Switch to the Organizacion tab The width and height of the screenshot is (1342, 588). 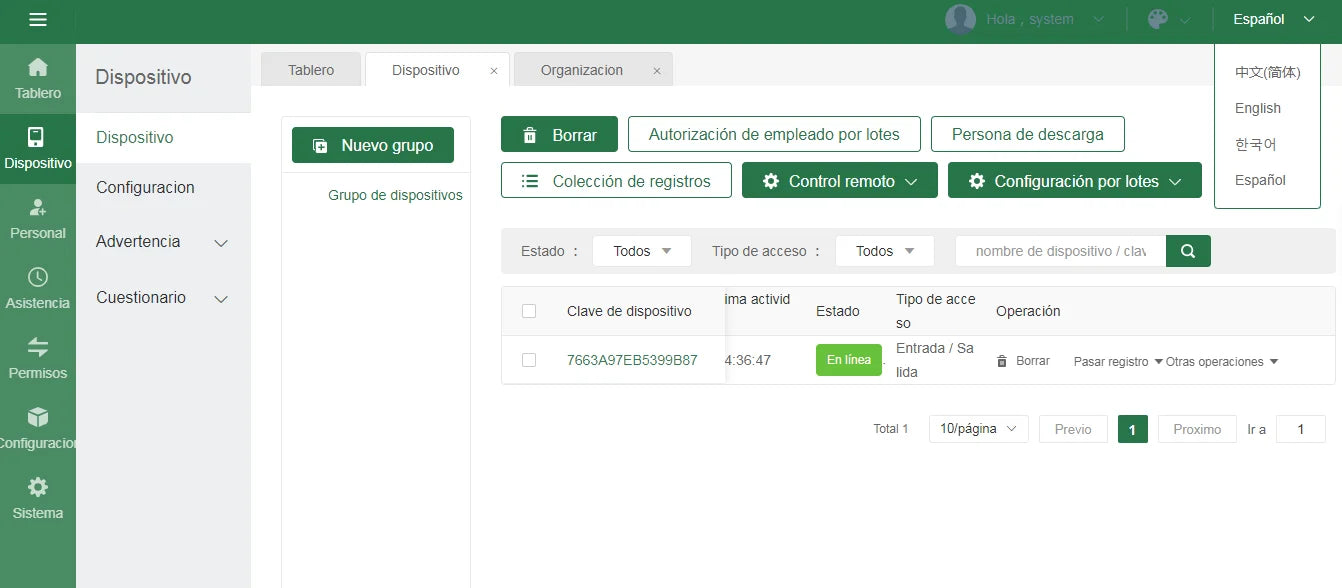tap(582, 69)
